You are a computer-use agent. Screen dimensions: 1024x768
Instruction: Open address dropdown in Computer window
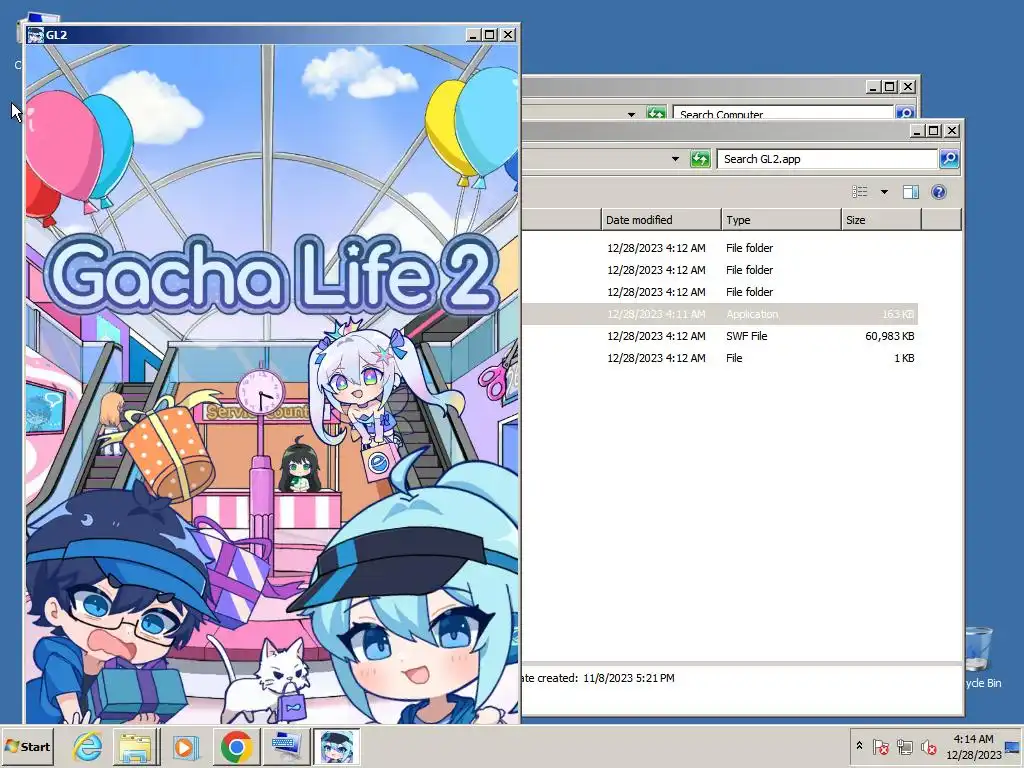coord(631,114)
